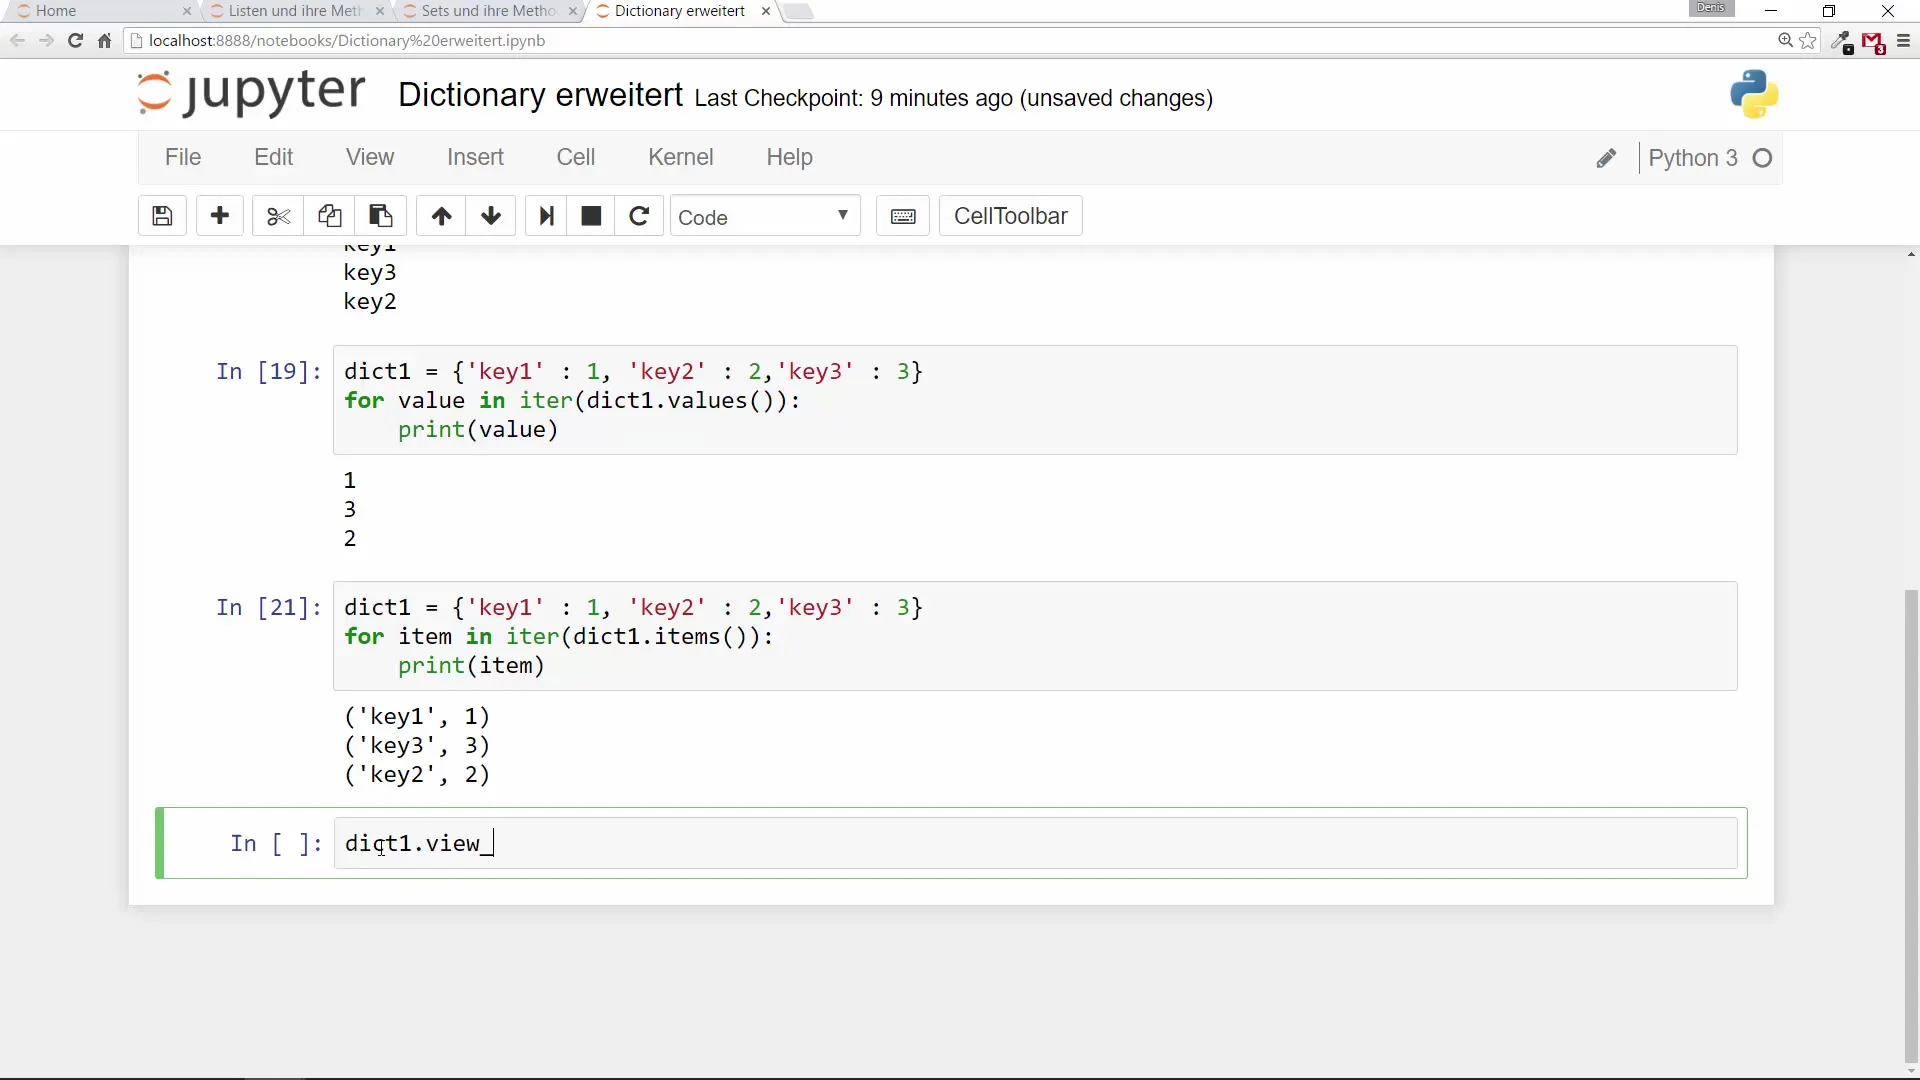The height and width of the screenshot is (1080, 1920).
Task: Copy selected cell icon
Action: click(x=329, y=216)
